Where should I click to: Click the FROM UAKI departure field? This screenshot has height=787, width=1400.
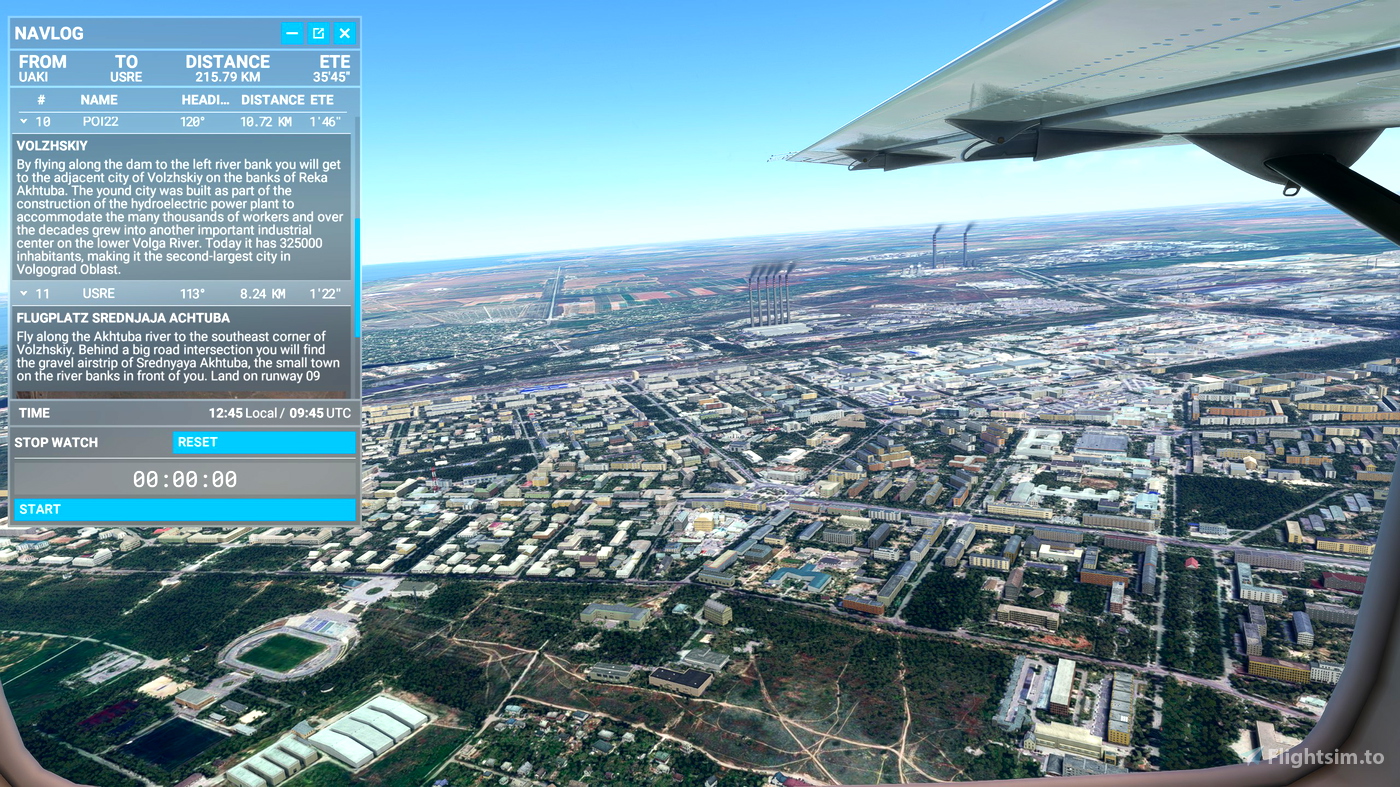[x=42, y=68]
